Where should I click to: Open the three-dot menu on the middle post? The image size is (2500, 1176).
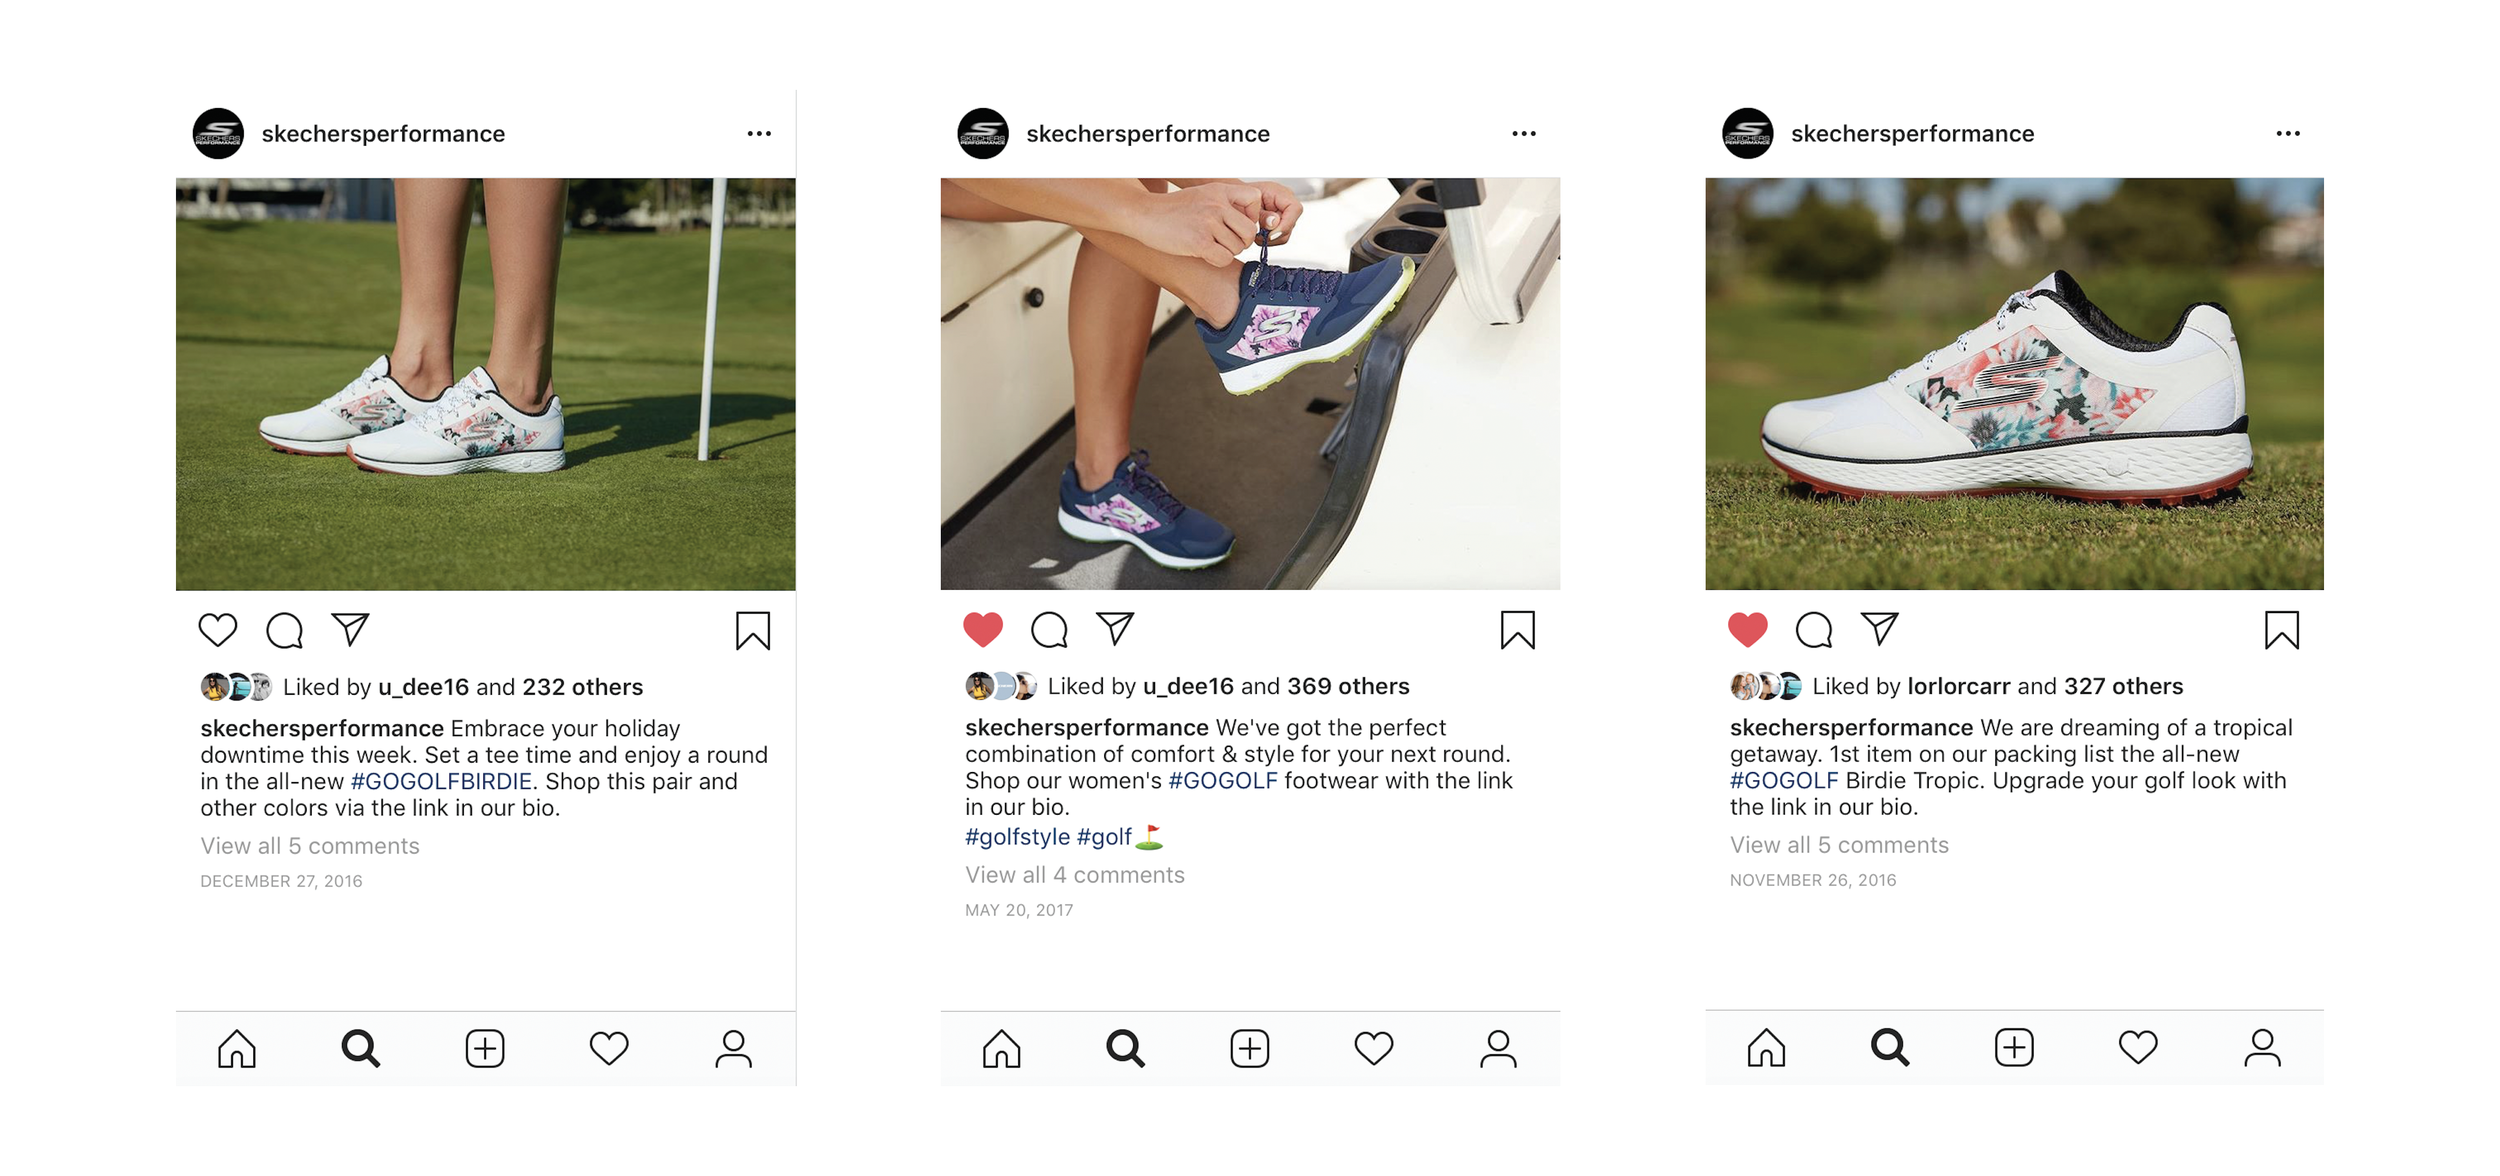pos(1524,133)
